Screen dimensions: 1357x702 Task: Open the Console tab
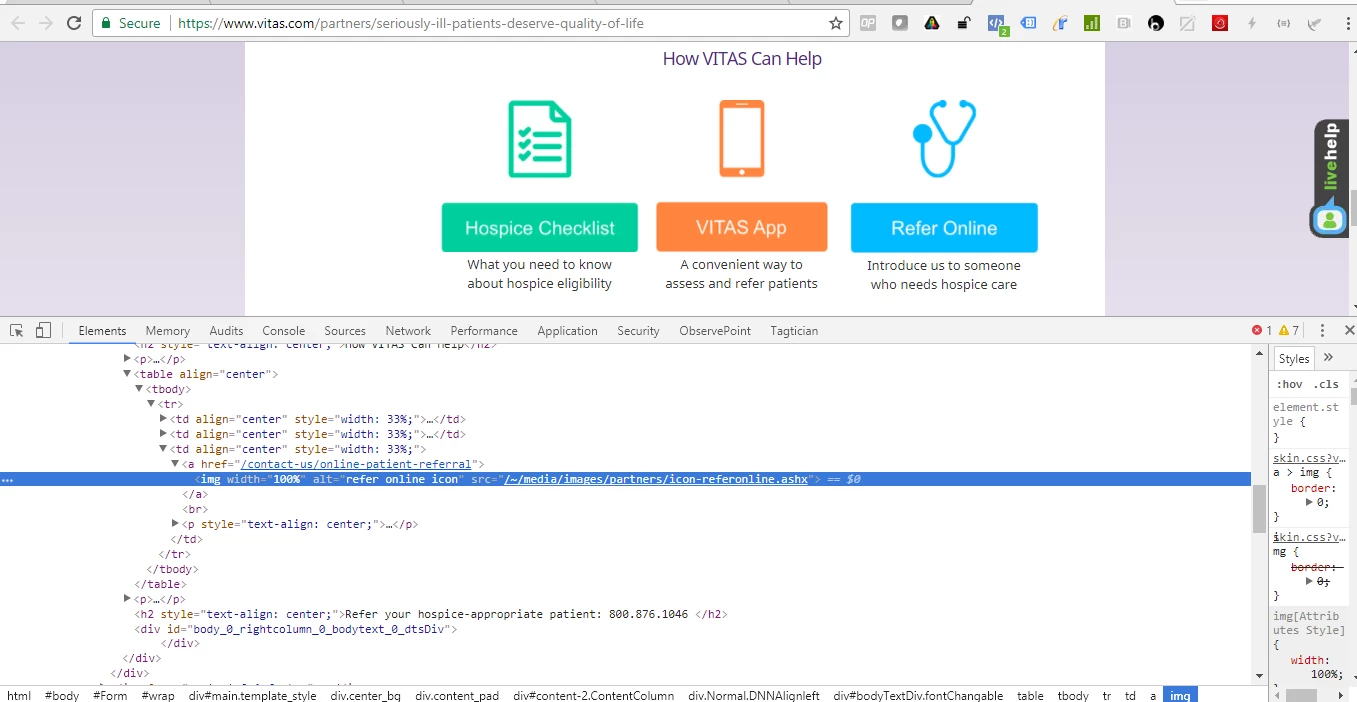284,331
